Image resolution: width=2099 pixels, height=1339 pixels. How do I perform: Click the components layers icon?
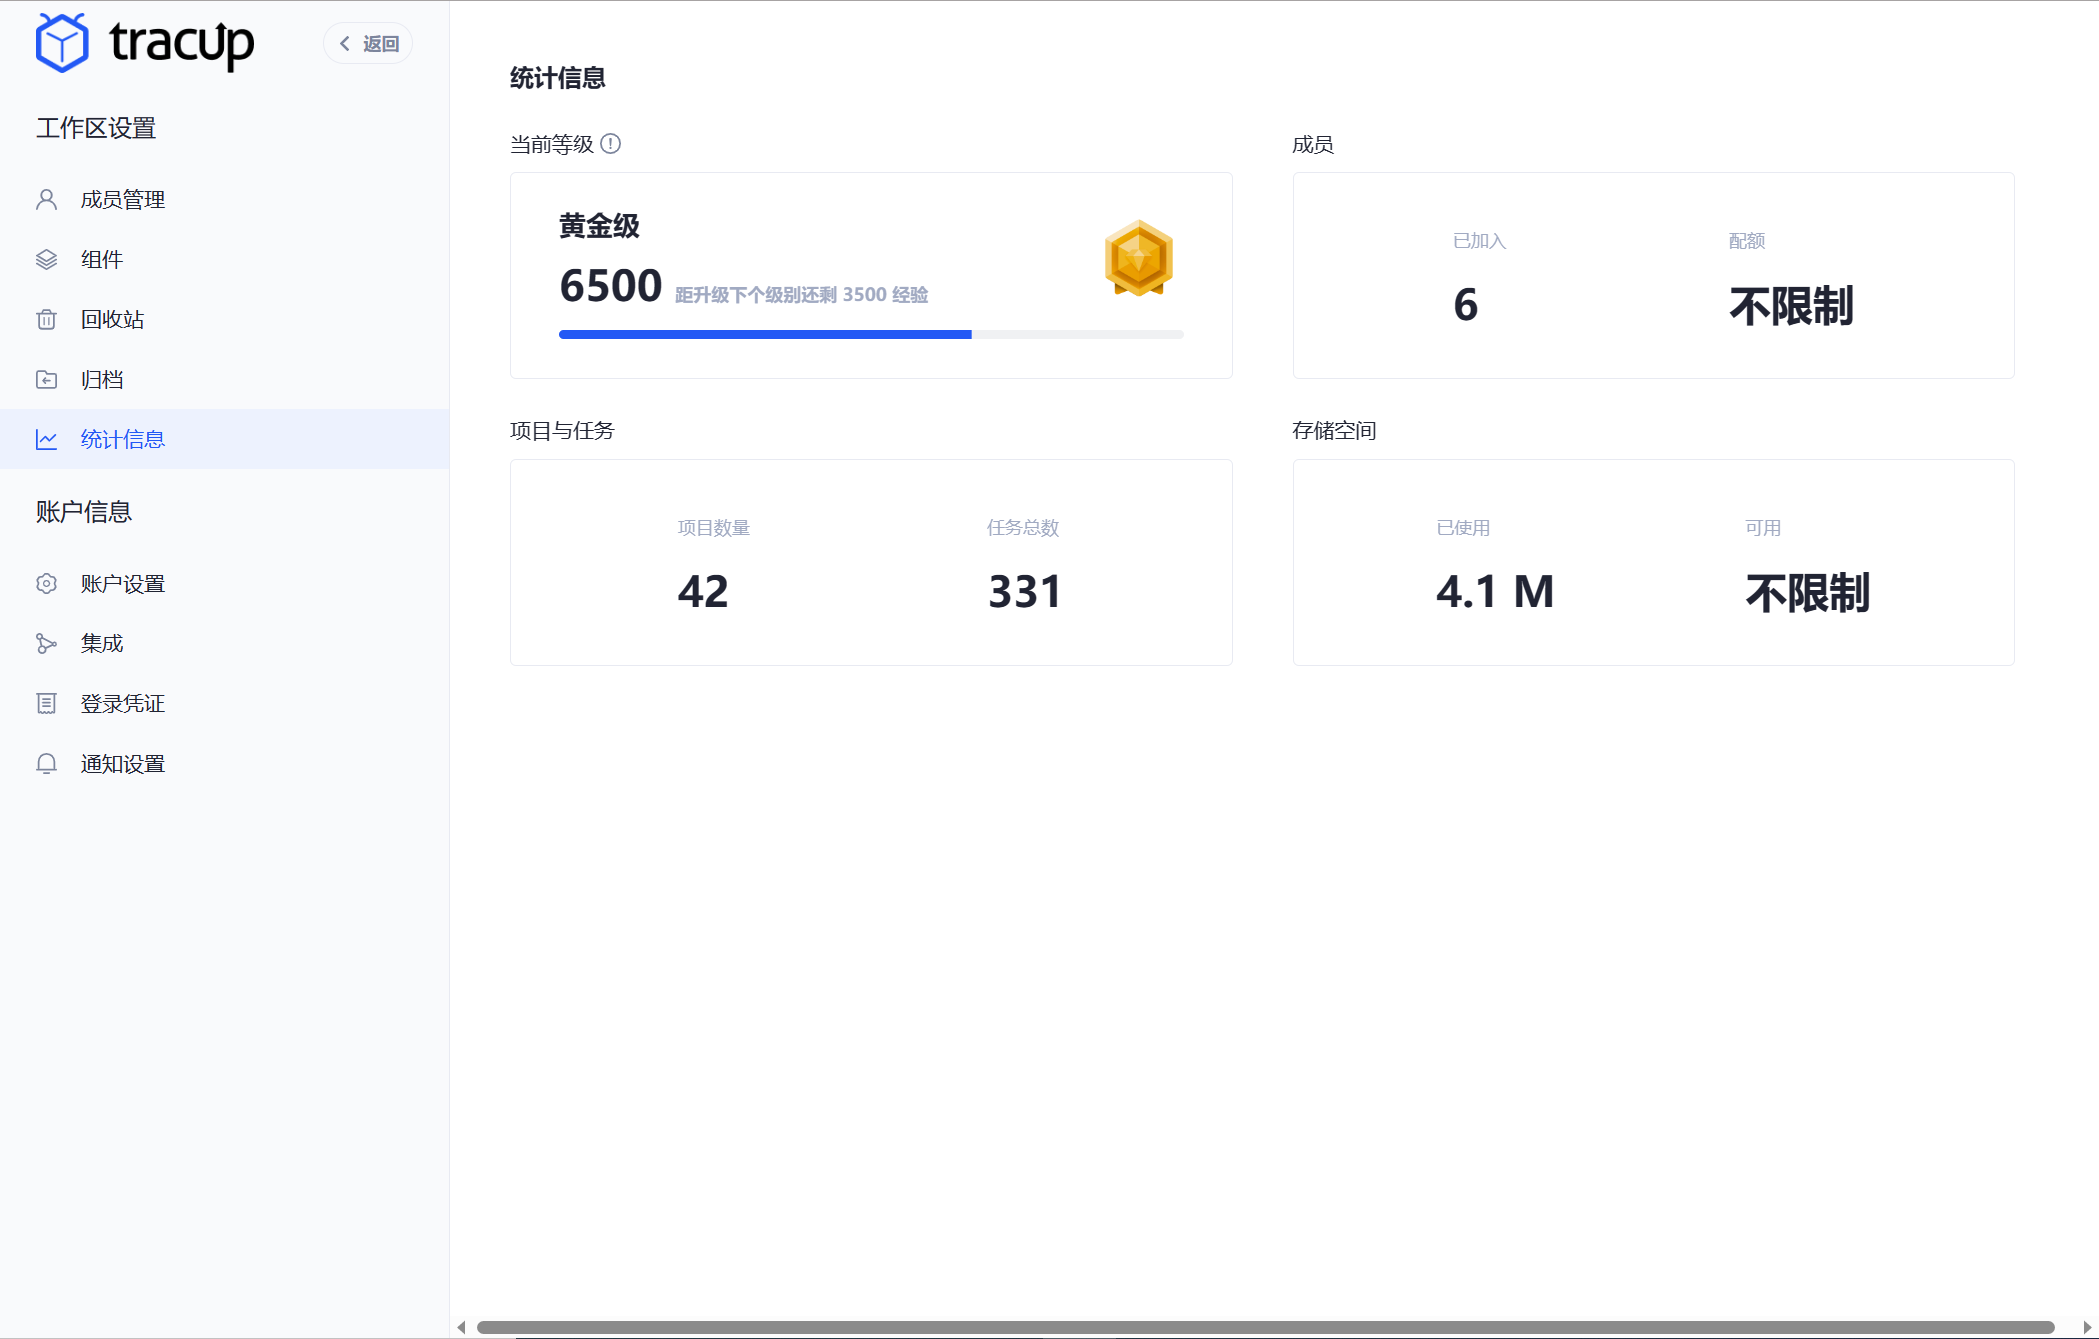tap(46, 259)
